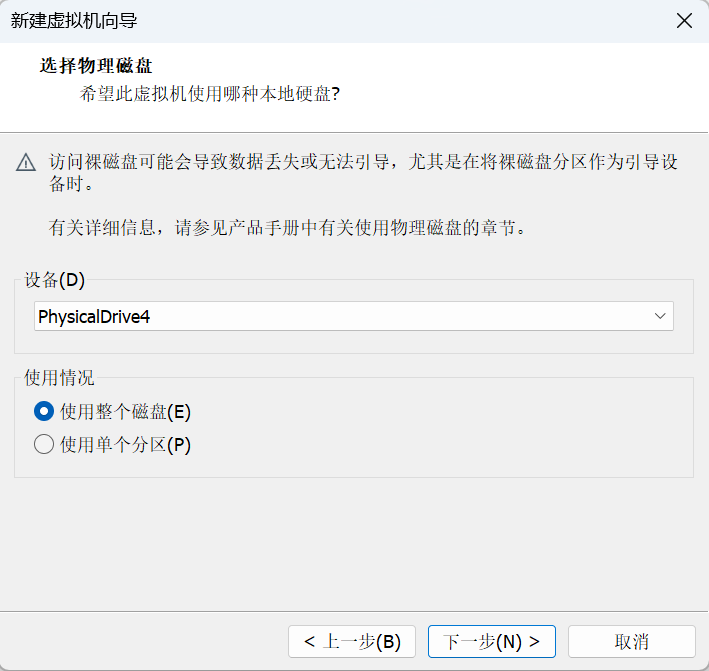Click blank gray area below 使用情况 group
This screenshot has height=671, width=709.
pos(354,543)
